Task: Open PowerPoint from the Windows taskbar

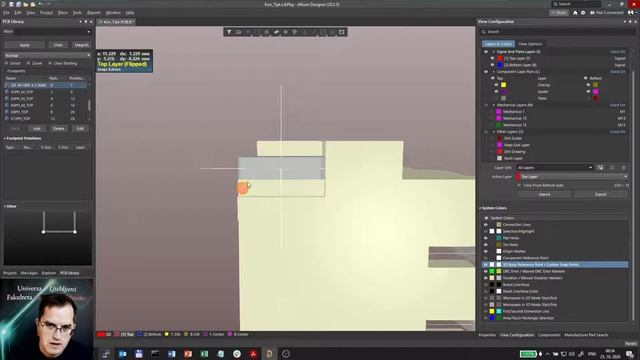Action: click(x=188, y=353)
